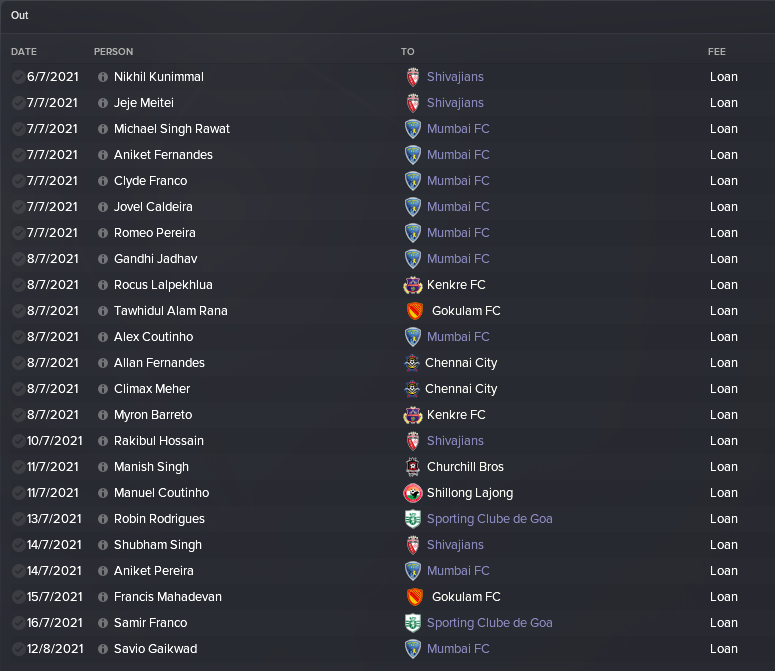
Task: Toggle checkmark on Manish Singh's 11/7/2021 row
Action: [x=18, y=467]
